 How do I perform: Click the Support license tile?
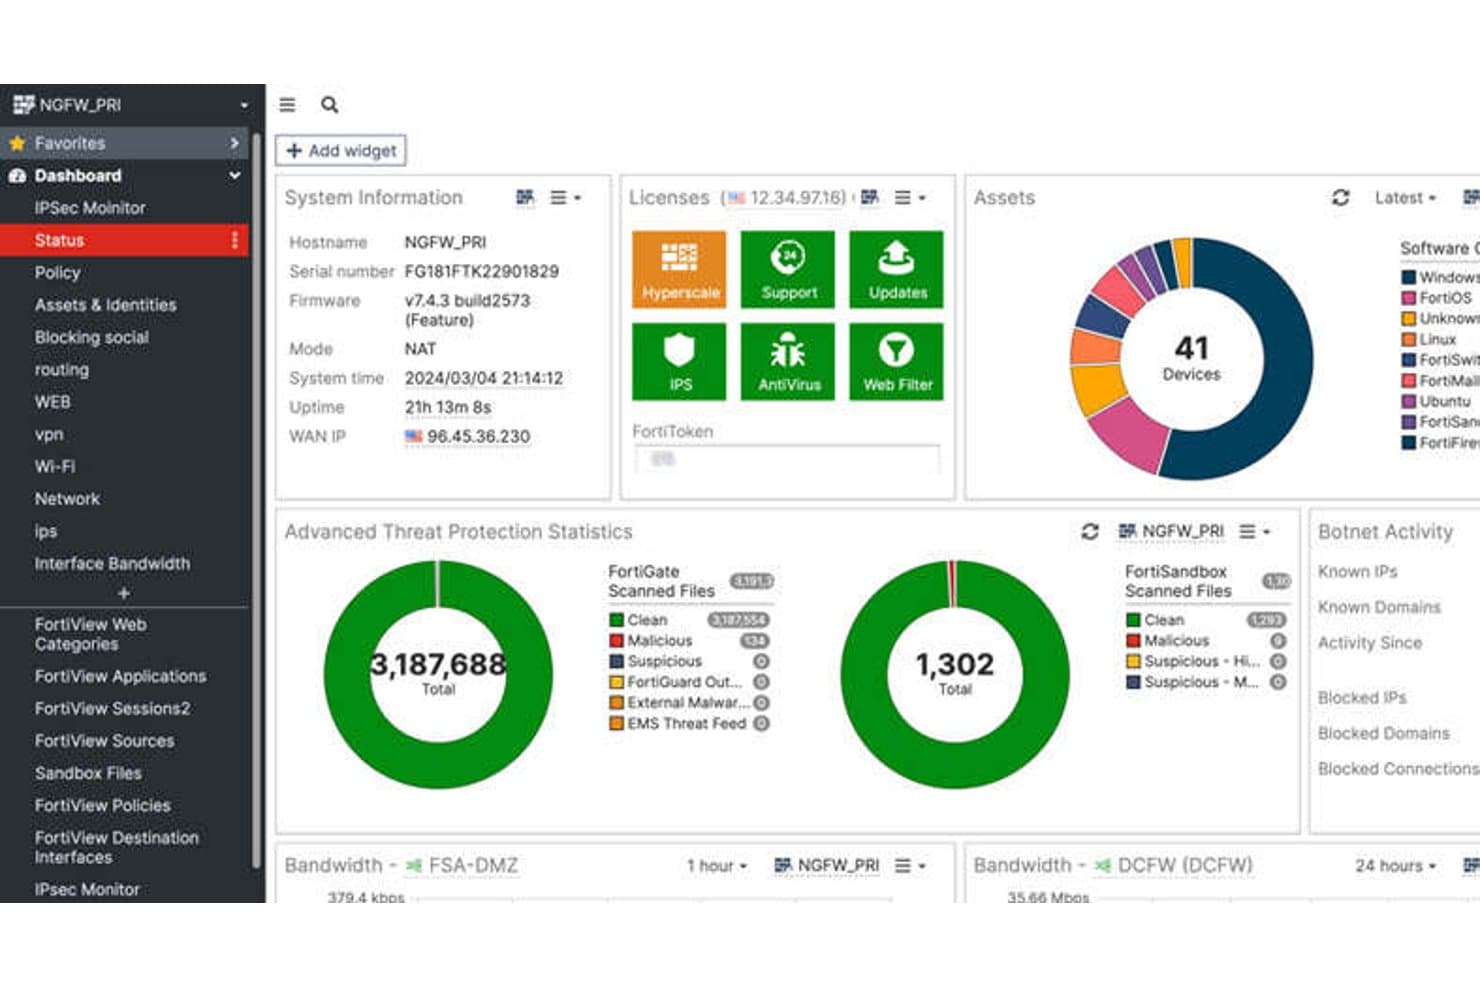[x=788, y=269]
